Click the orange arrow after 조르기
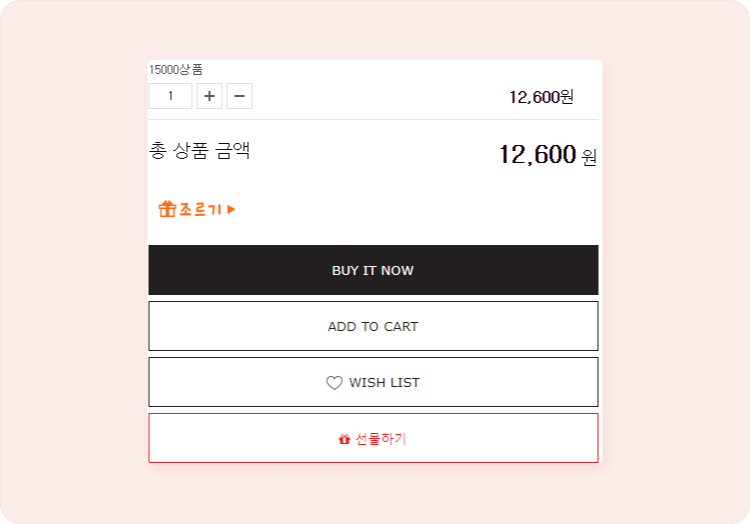Viewport: 750px width, 524px height. point(232,209)
